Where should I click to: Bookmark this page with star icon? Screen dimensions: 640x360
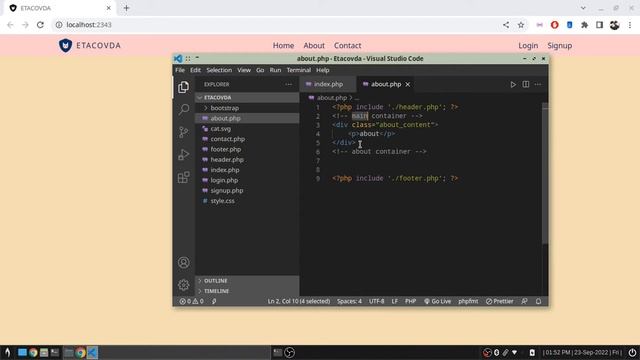521,25
